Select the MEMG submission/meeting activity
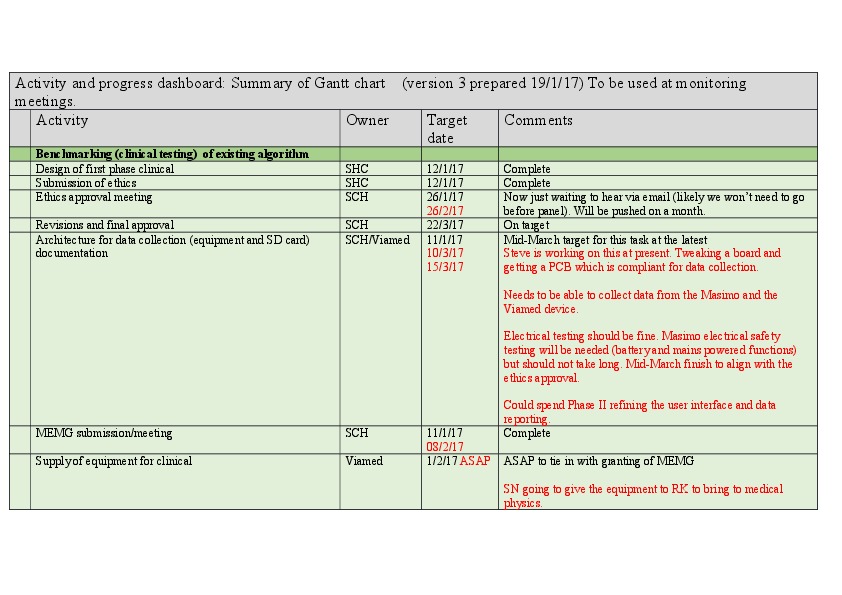The width and height of the screenshot is (842, 595). pyautogui.click(x=104, y=433)
